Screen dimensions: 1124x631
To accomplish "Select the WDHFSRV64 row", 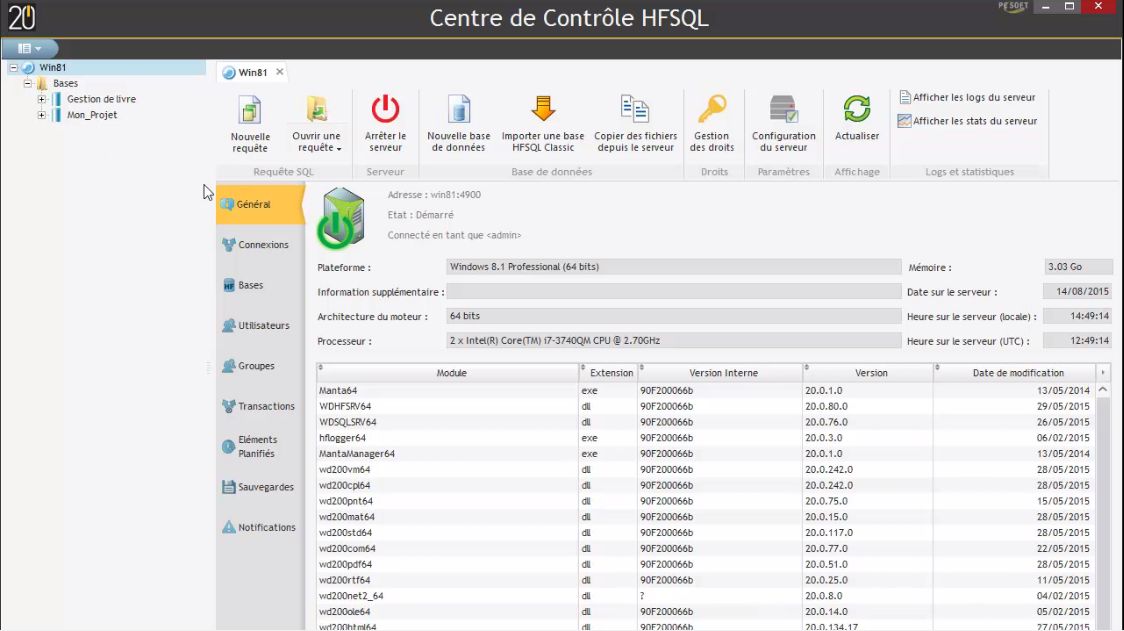I will click(705, 407).
